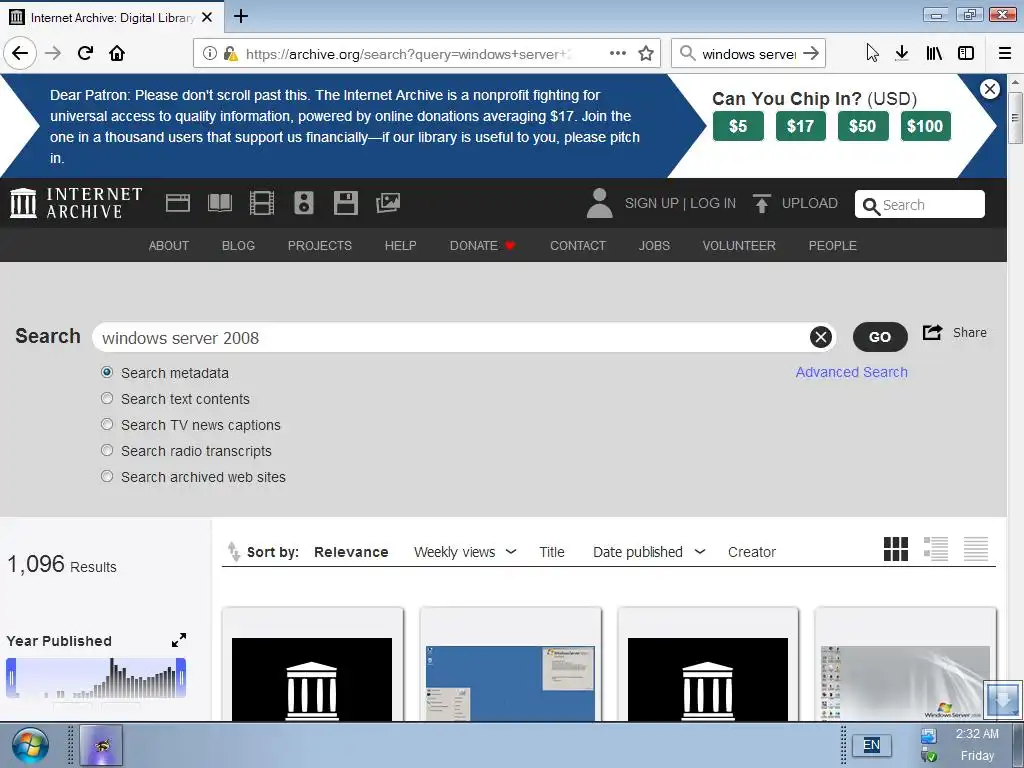Show site information icon

[210, 54]
